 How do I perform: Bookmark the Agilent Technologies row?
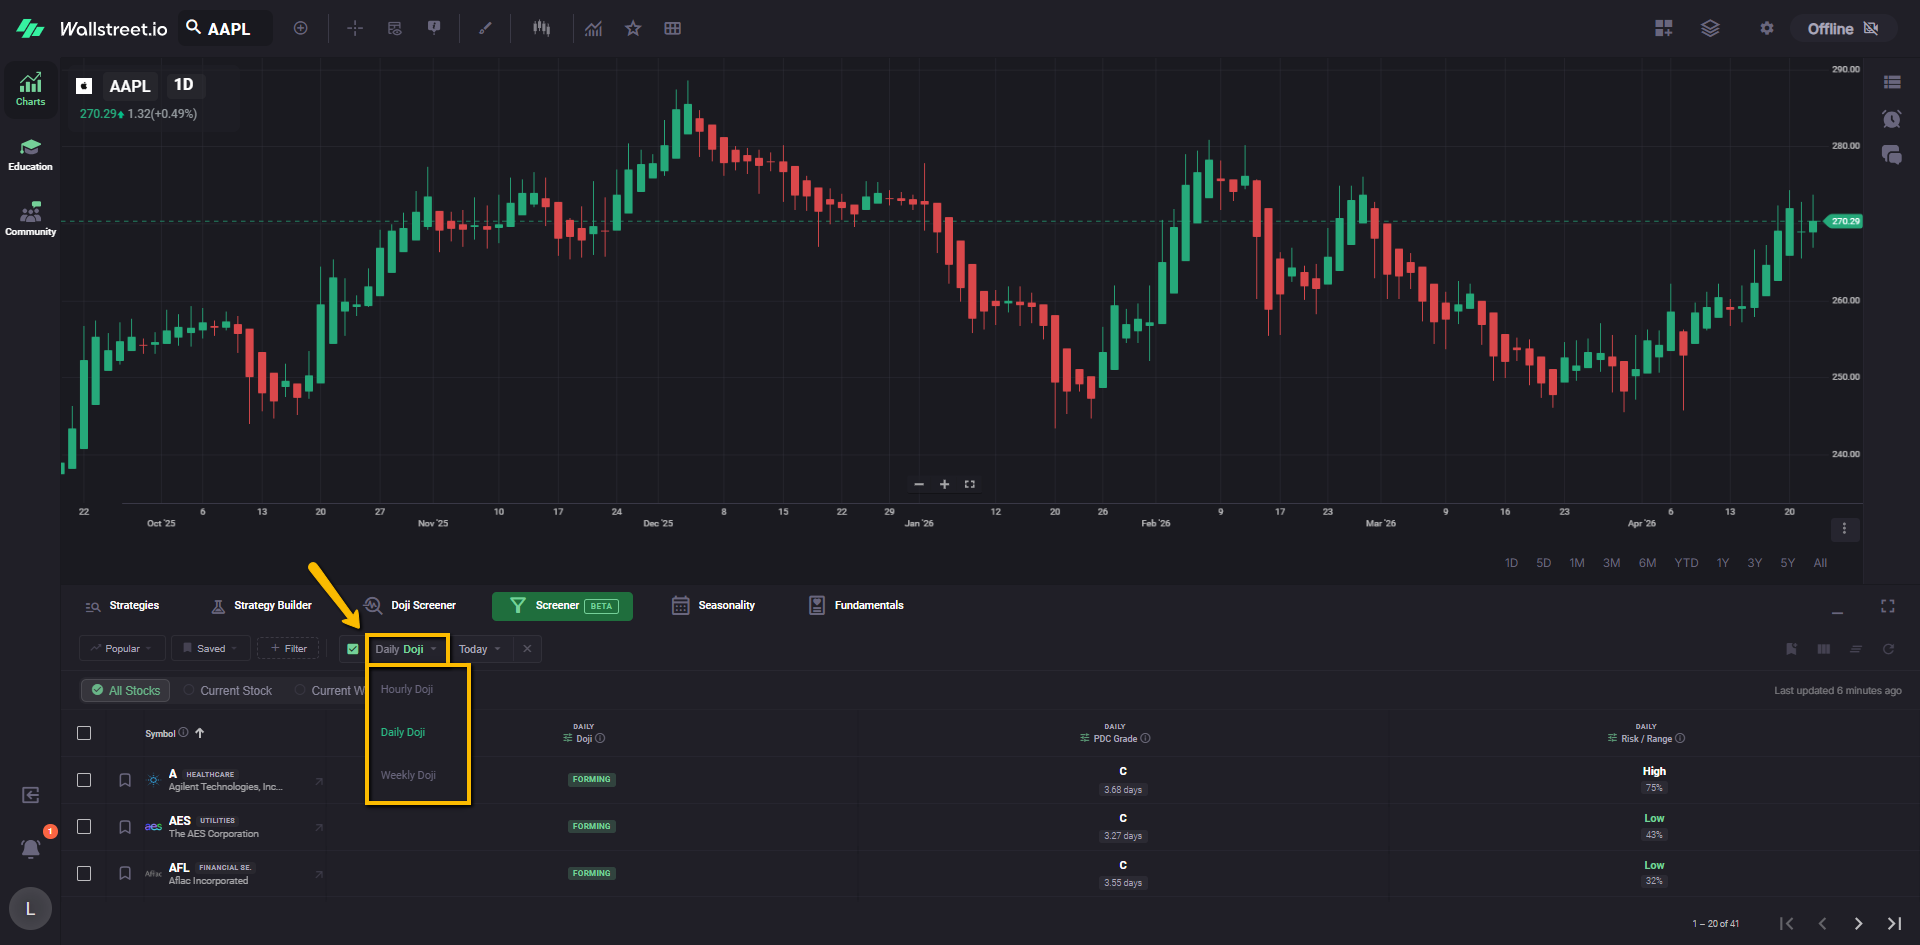[125, 780]
